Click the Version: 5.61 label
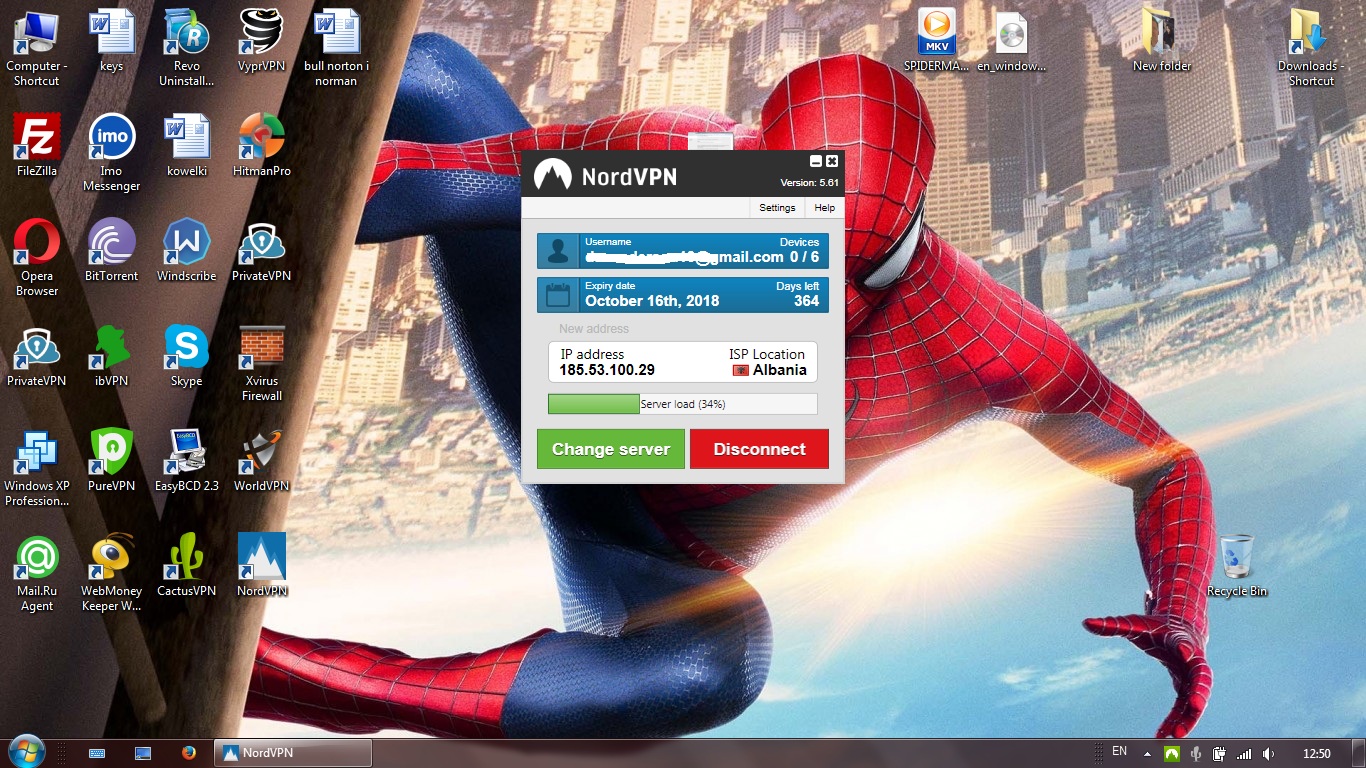 809,183
